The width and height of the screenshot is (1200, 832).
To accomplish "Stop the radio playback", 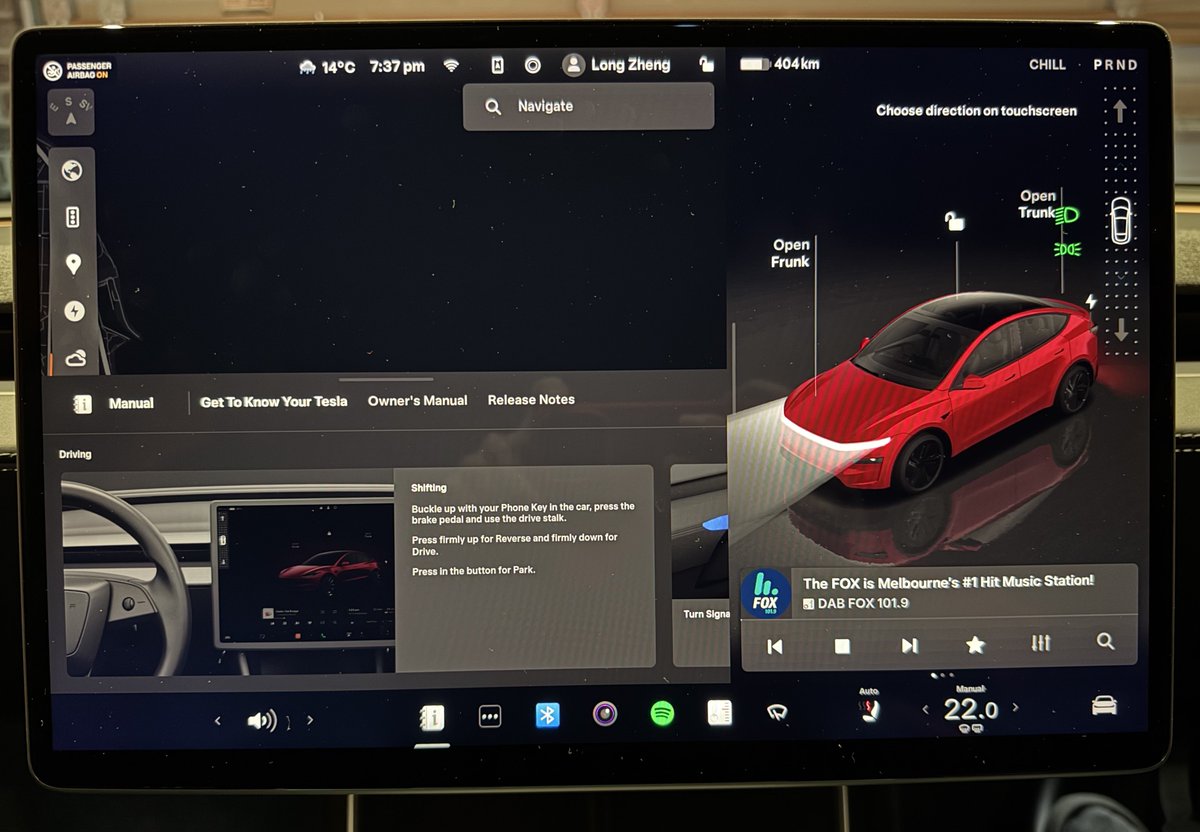I will (x=842, y=646).
